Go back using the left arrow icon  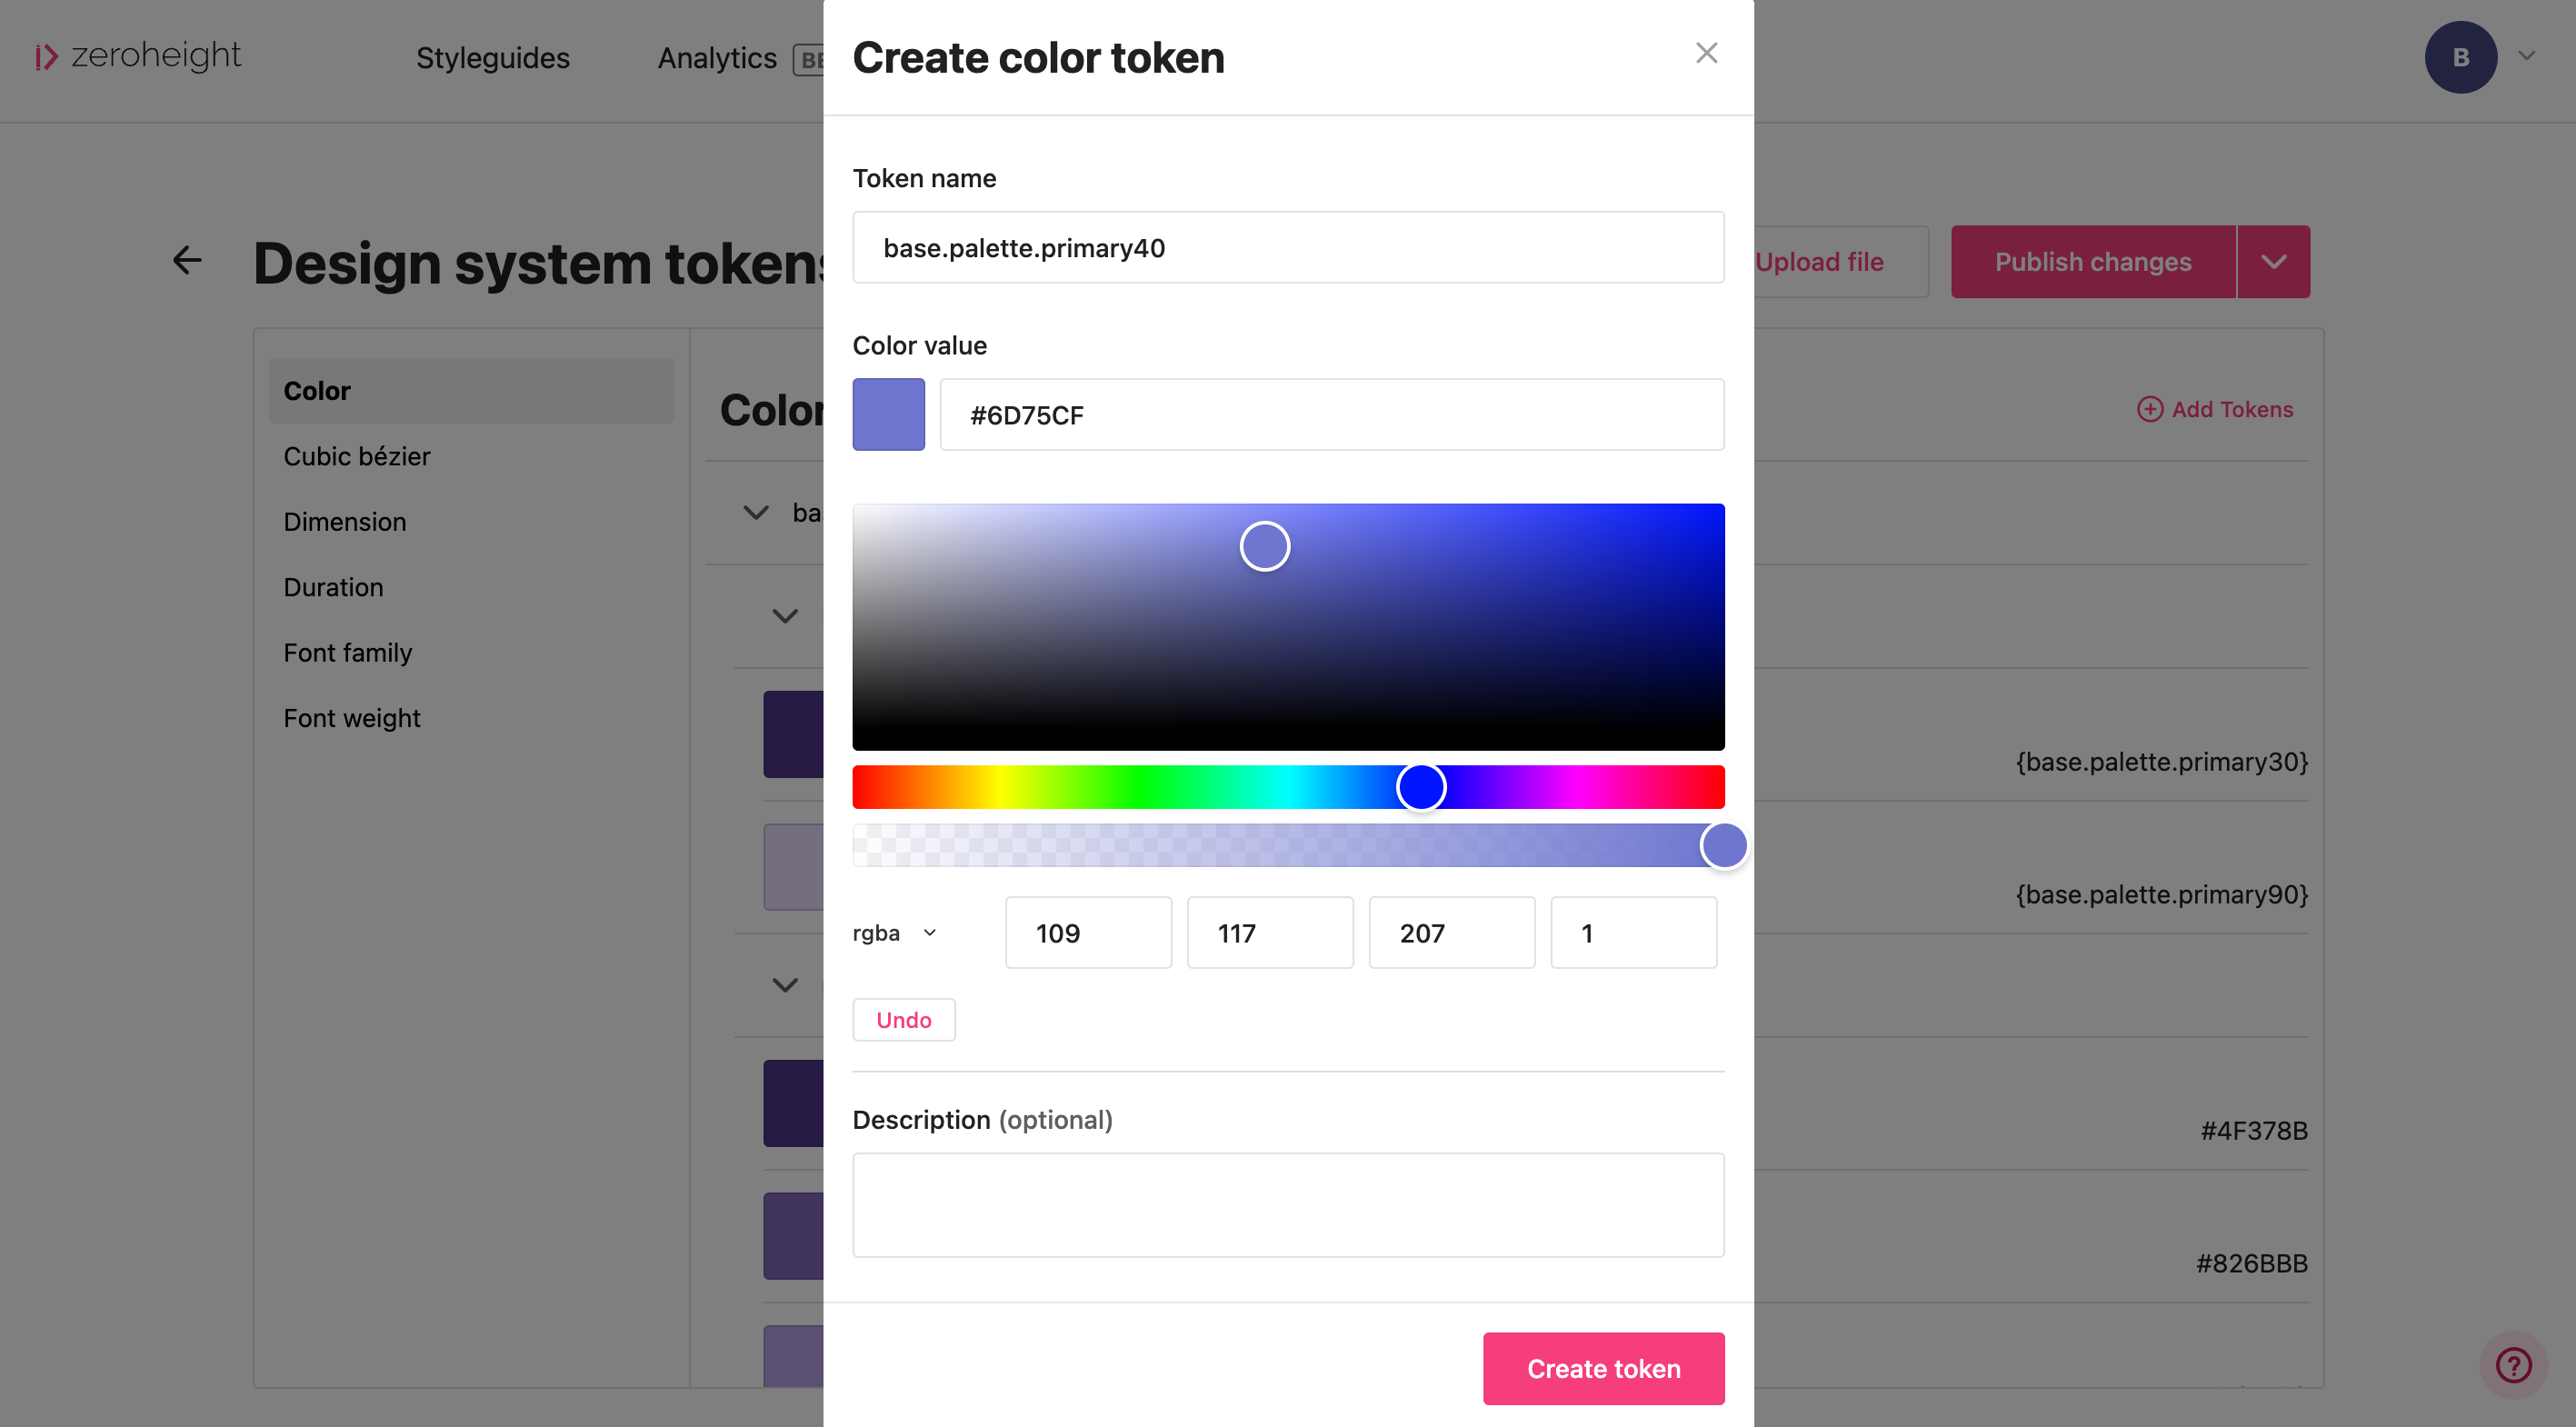coord(187,261)
